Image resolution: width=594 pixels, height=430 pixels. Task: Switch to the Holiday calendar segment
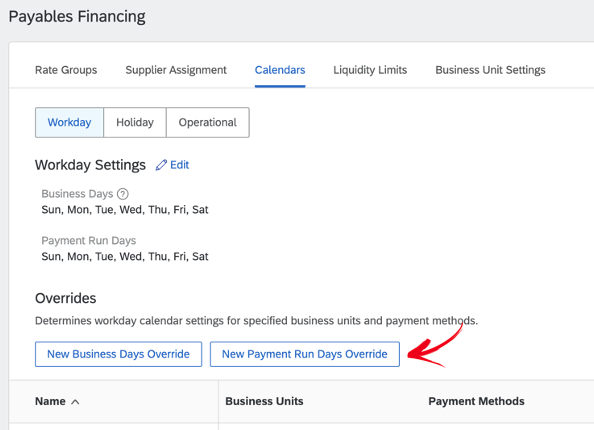click(135, 122)
